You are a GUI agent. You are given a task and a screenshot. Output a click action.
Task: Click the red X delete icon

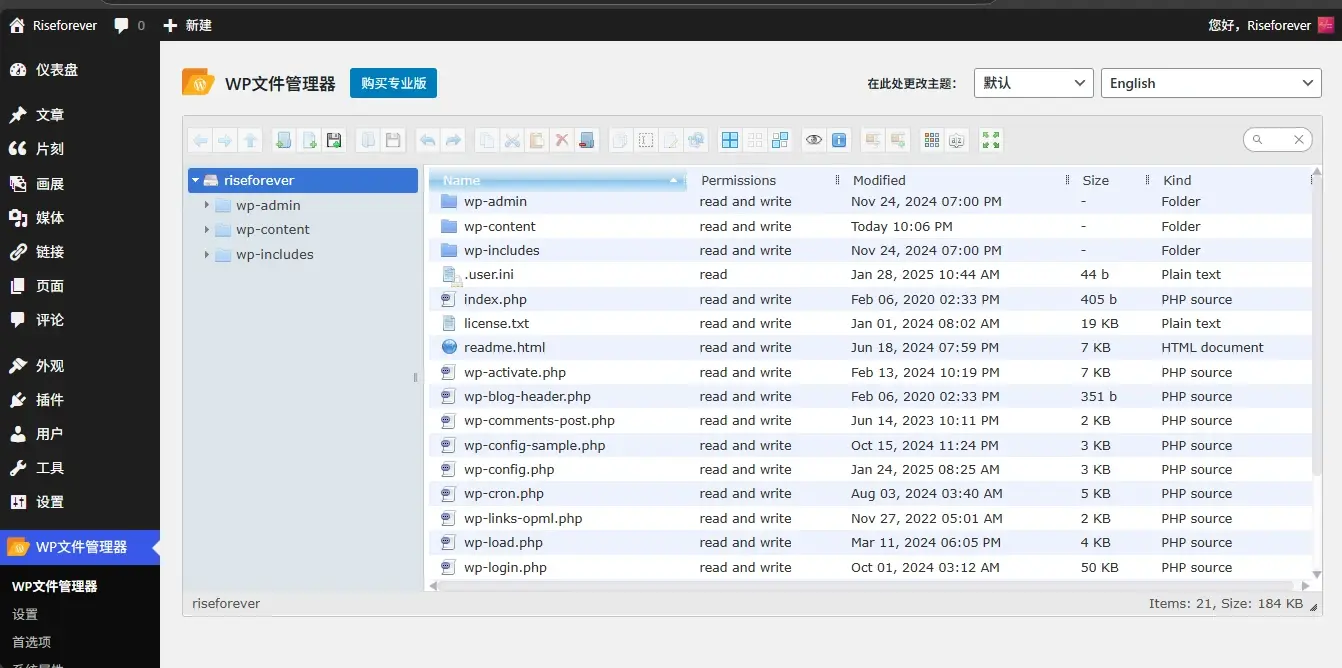[x=561, y=140]
